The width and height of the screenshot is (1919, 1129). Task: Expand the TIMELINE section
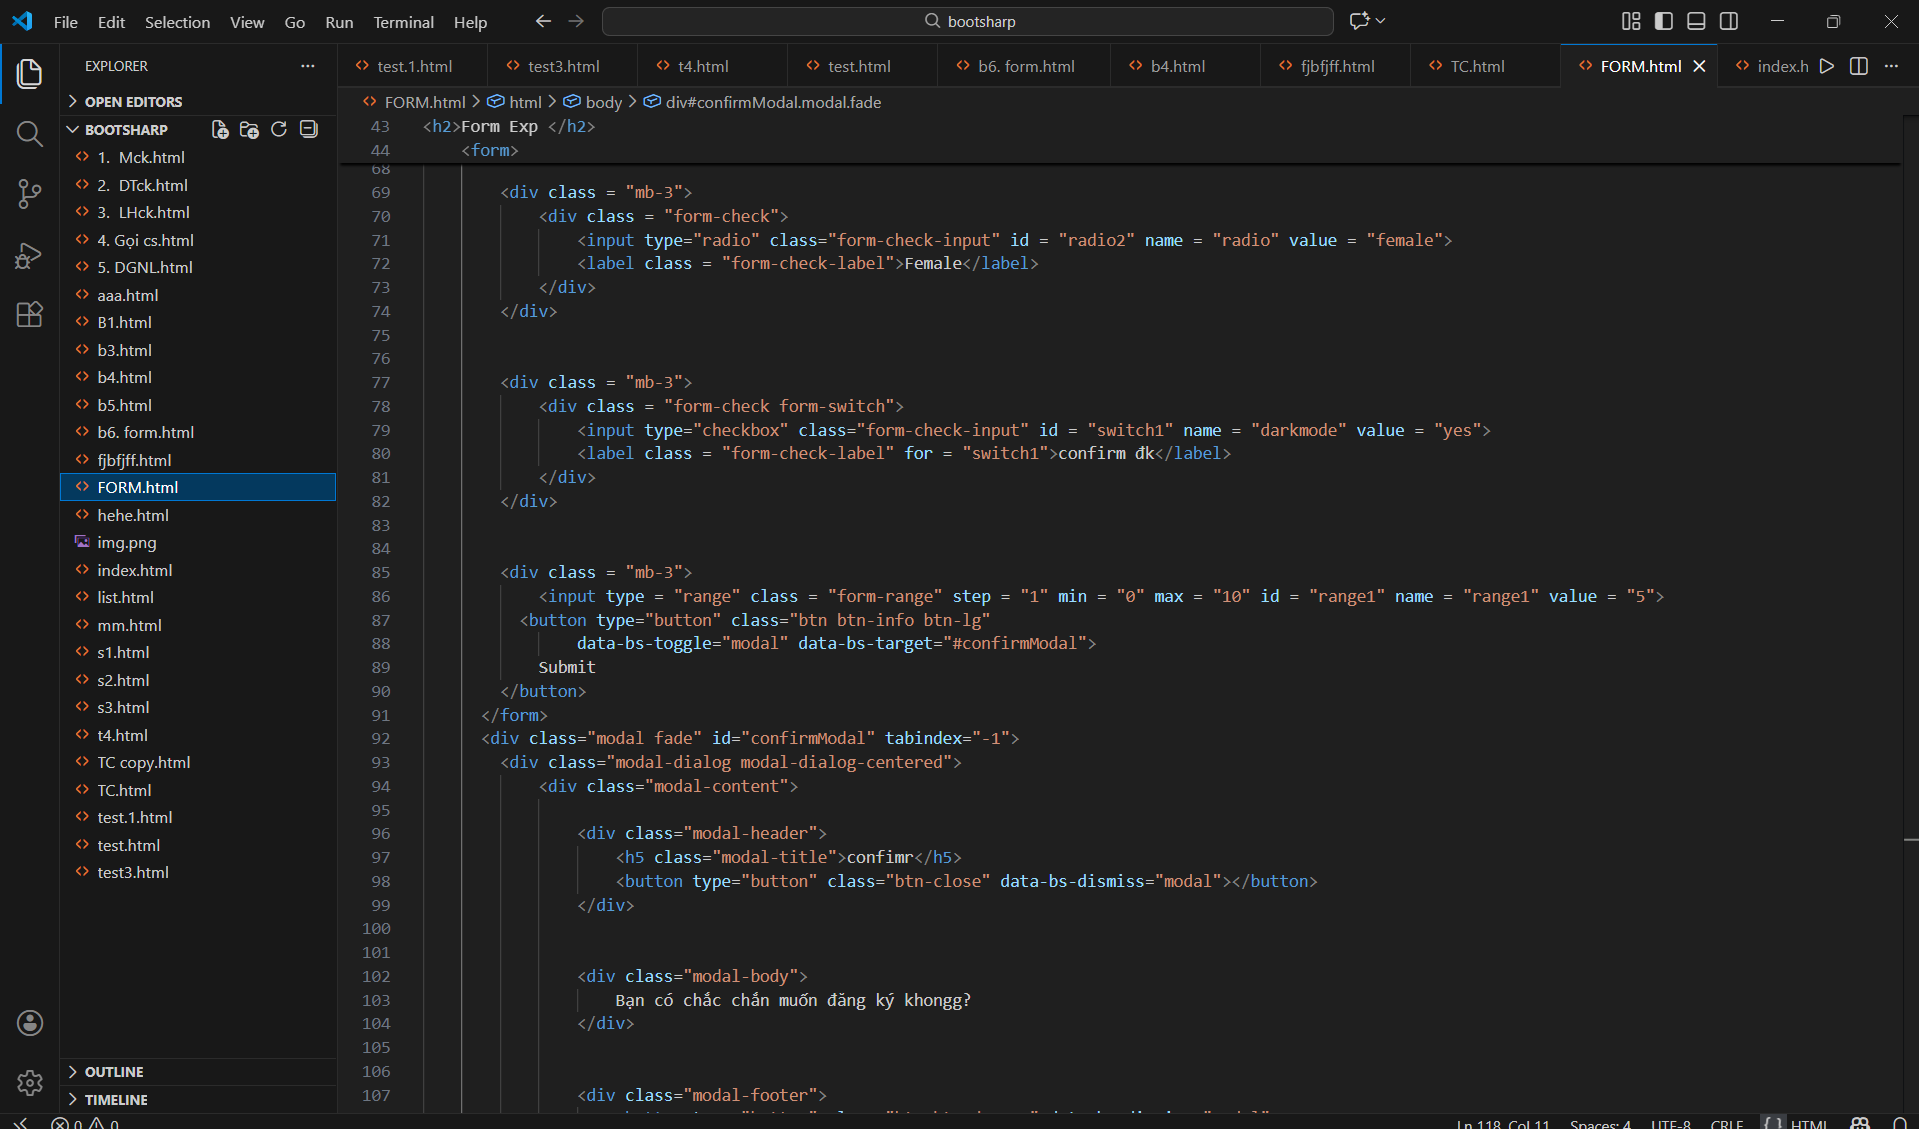click(x=116, y=1100)
